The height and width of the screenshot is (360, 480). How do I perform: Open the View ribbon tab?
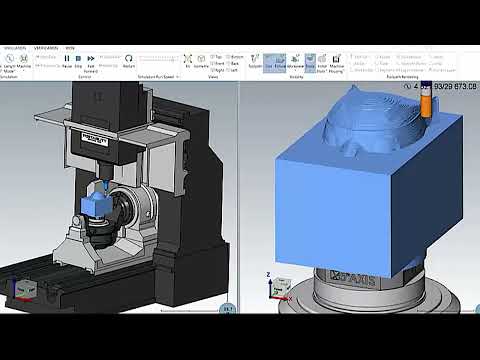click(x=70, y=48)
